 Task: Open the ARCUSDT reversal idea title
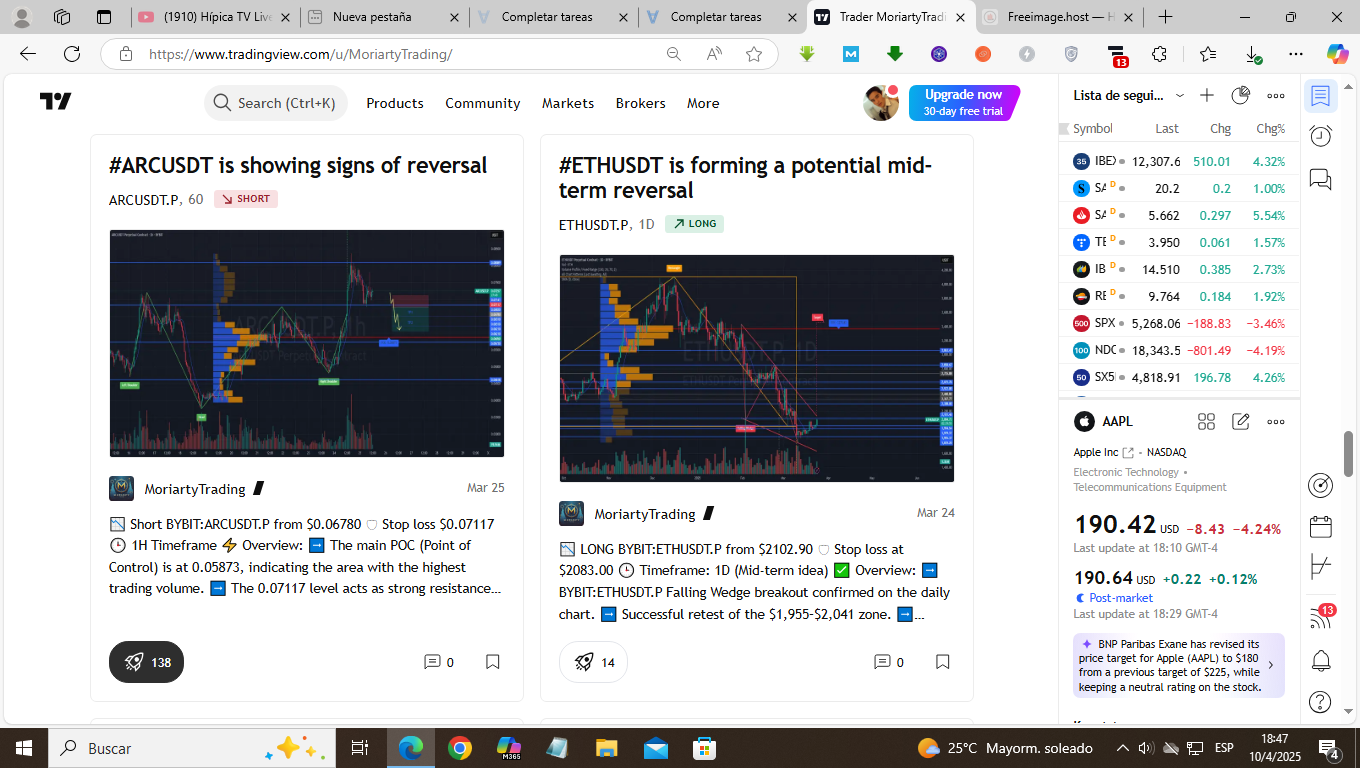click(x=298, y=165)
